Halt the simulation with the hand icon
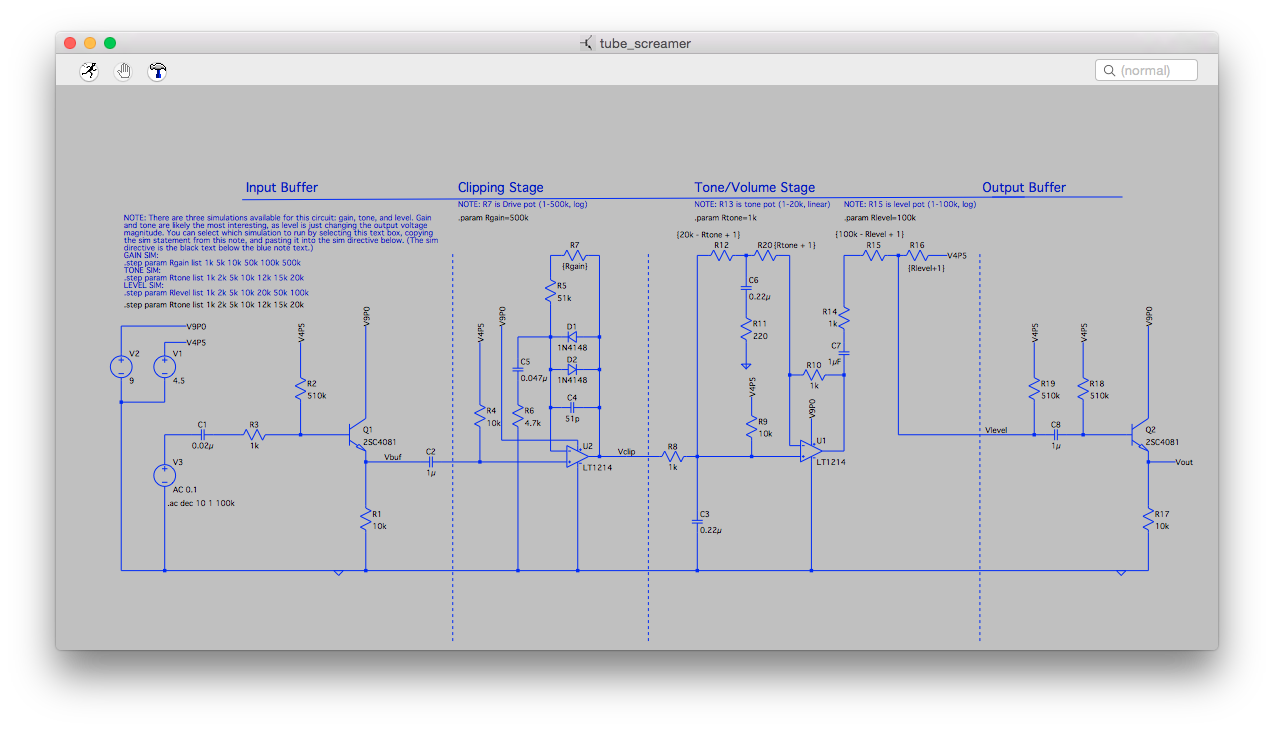Viewport: 1274px width, 730px height. click(x=123, y=70)
